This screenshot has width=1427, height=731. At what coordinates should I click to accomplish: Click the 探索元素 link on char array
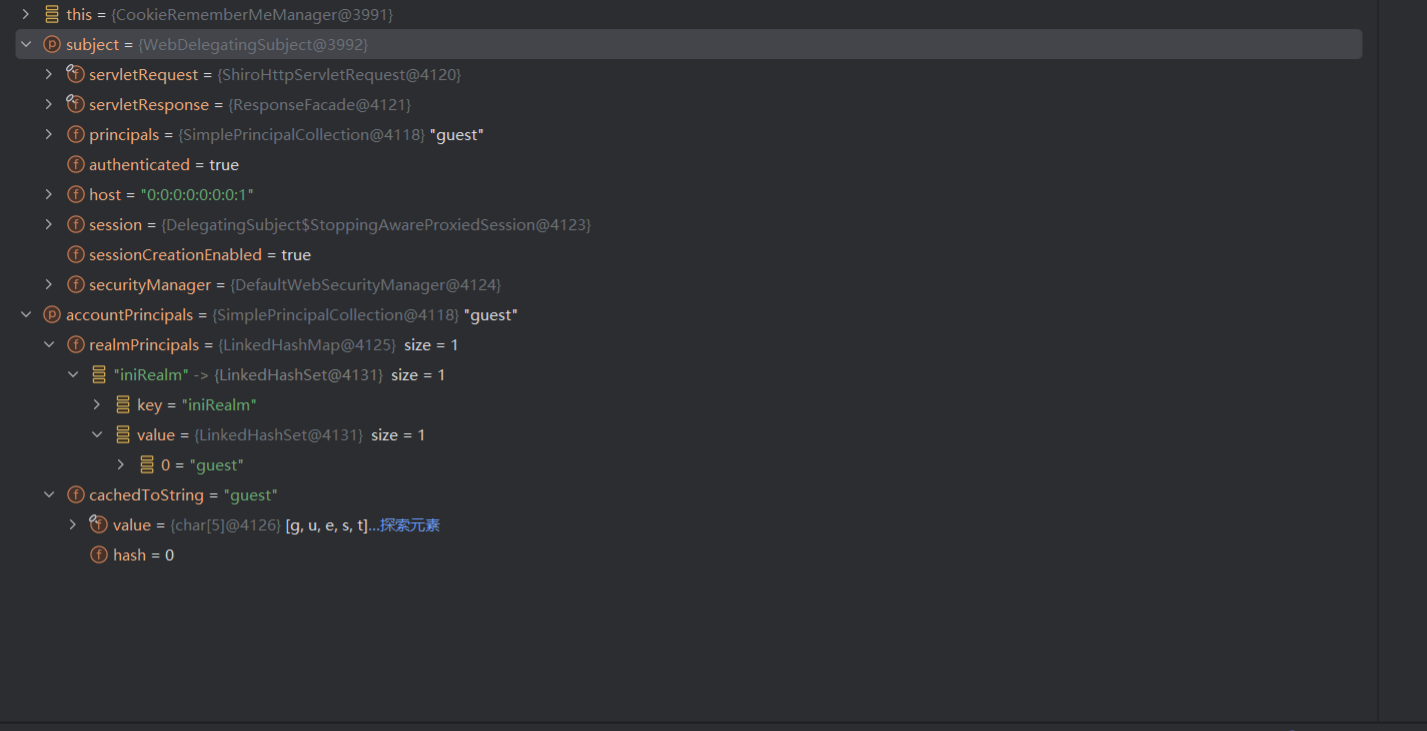point(409,525)
